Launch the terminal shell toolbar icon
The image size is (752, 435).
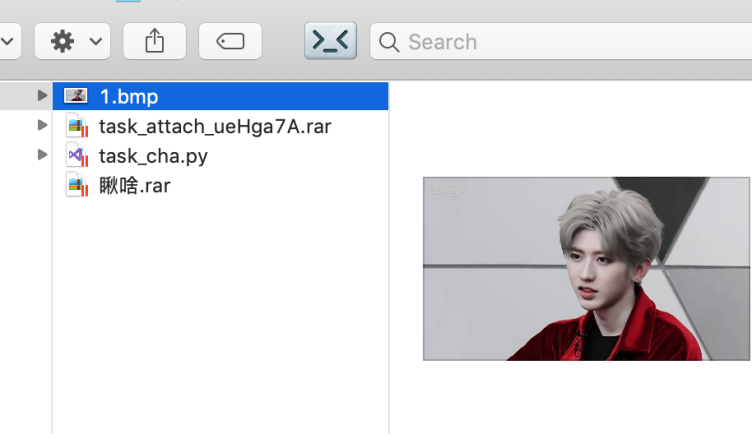tap(331, 41)
